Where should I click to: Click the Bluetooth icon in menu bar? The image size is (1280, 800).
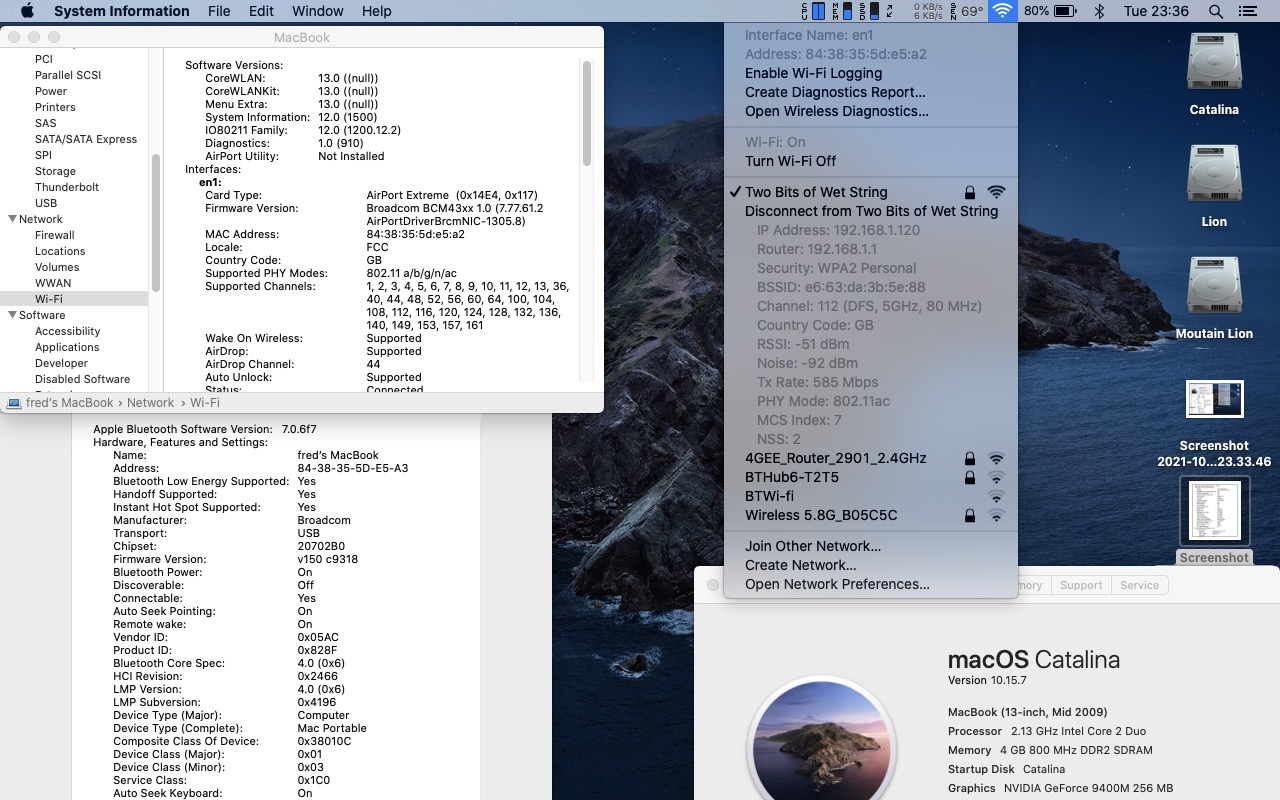[1098, 11]
